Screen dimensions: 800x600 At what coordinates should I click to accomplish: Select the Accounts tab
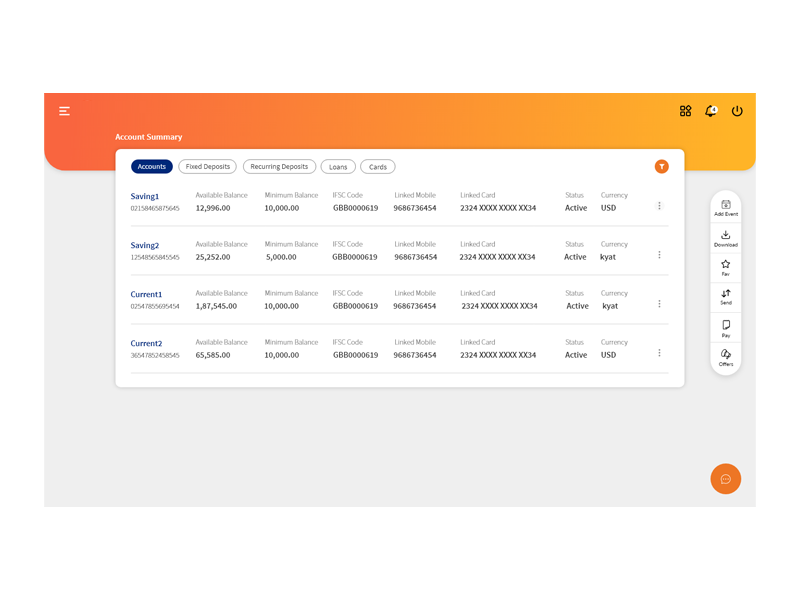point(152,167)
